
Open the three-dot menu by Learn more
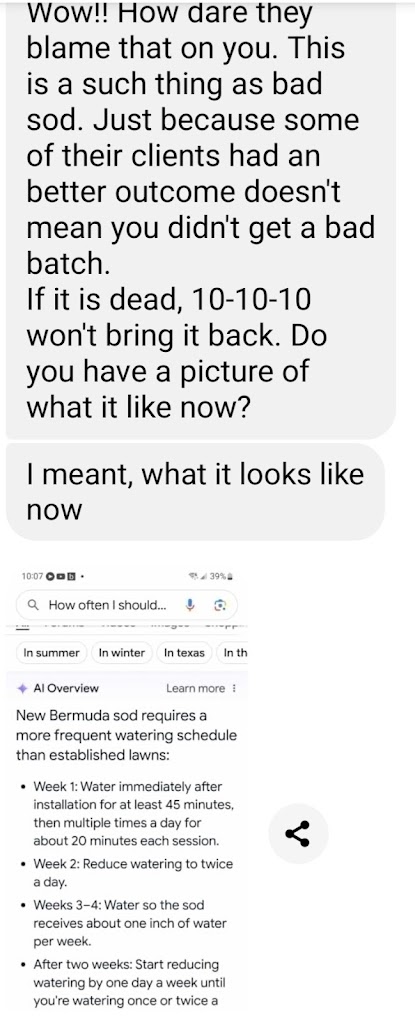(x=235, y=688)
